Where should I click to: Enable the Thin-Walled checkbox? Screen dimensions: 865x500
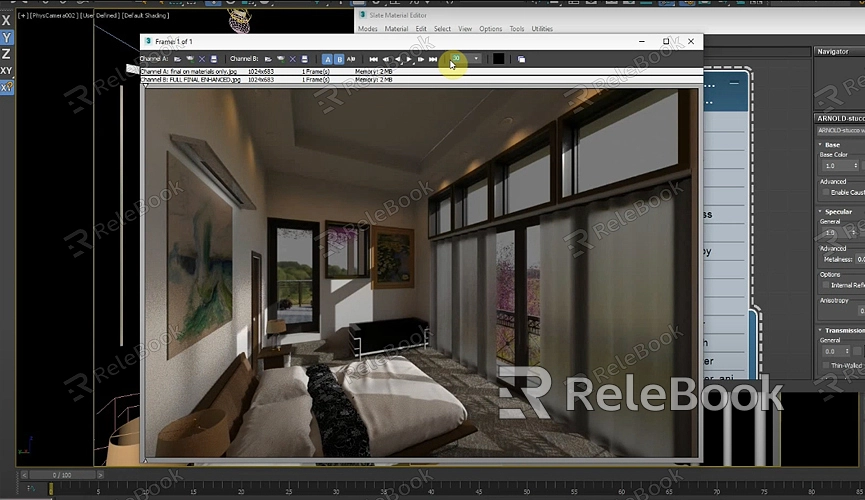[x=826, y=365]
